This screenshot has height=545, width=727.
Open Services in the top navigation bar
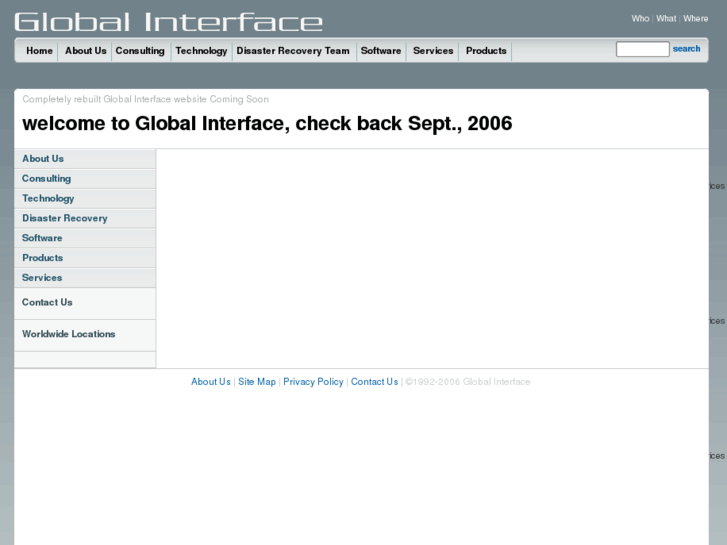[x=433, y=51]
